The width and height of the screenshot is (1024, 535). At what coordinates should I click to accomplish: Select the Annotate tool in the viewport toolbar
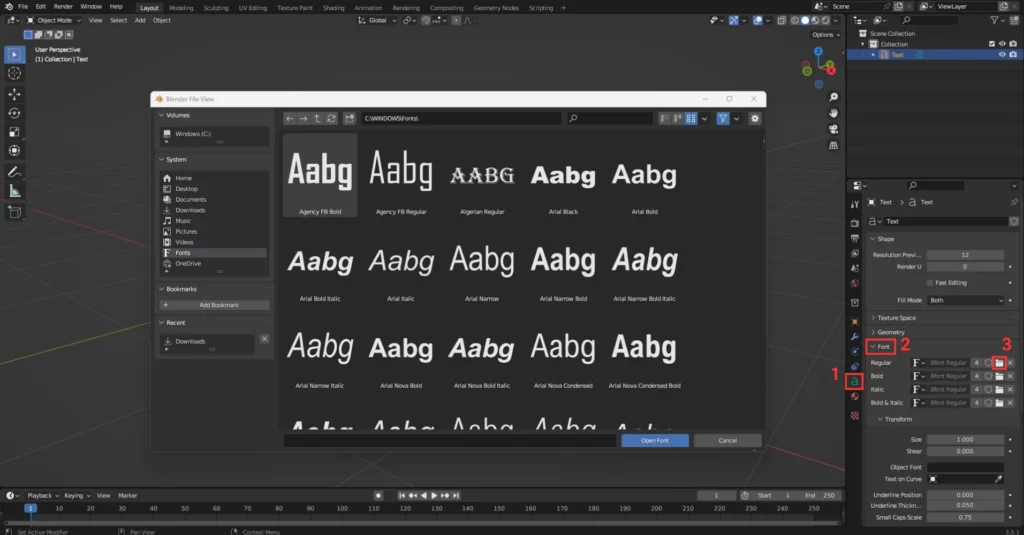(14, 172)
